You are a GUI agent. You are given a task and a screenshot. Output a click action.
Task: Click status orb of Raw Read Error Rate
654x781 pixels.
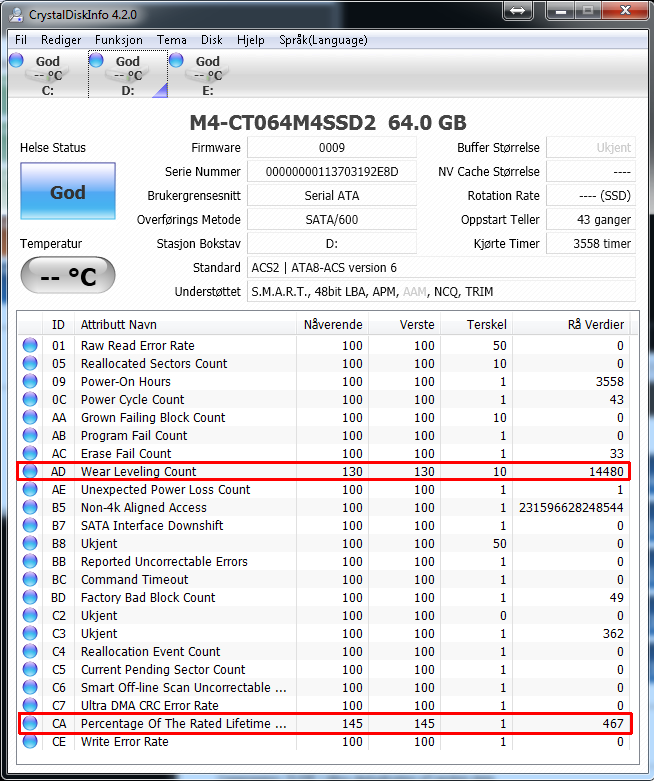coord(30,345)
